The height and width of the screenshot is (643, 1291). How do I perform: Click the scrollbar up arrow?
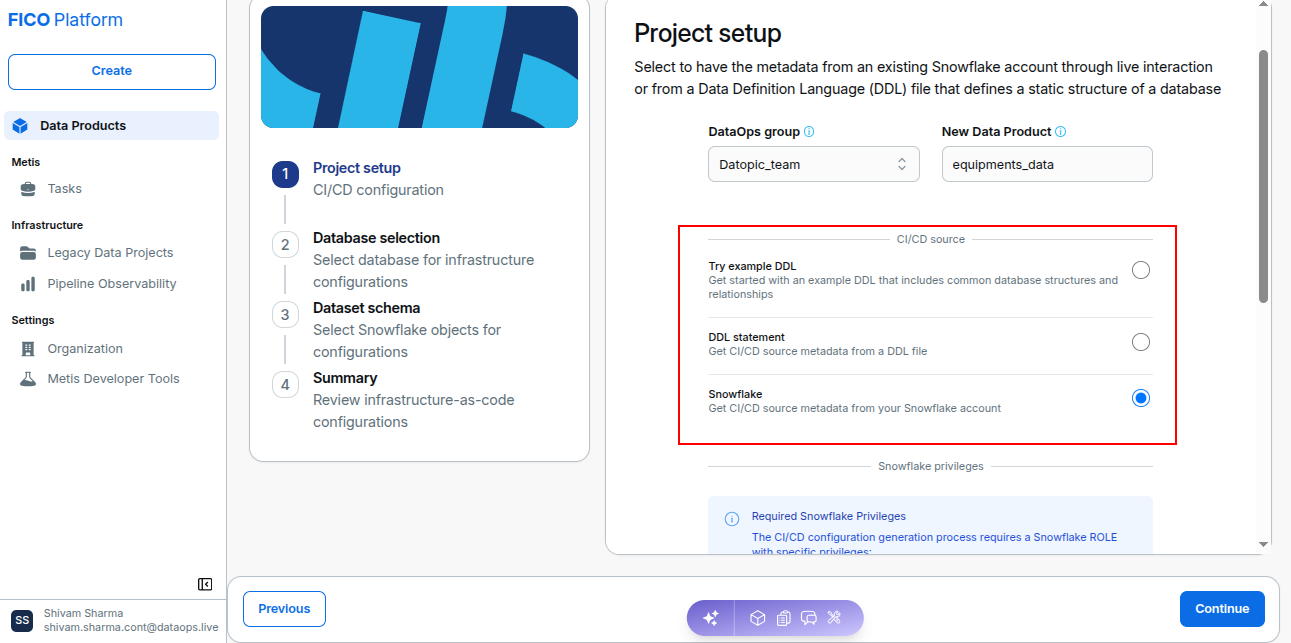1263,4
